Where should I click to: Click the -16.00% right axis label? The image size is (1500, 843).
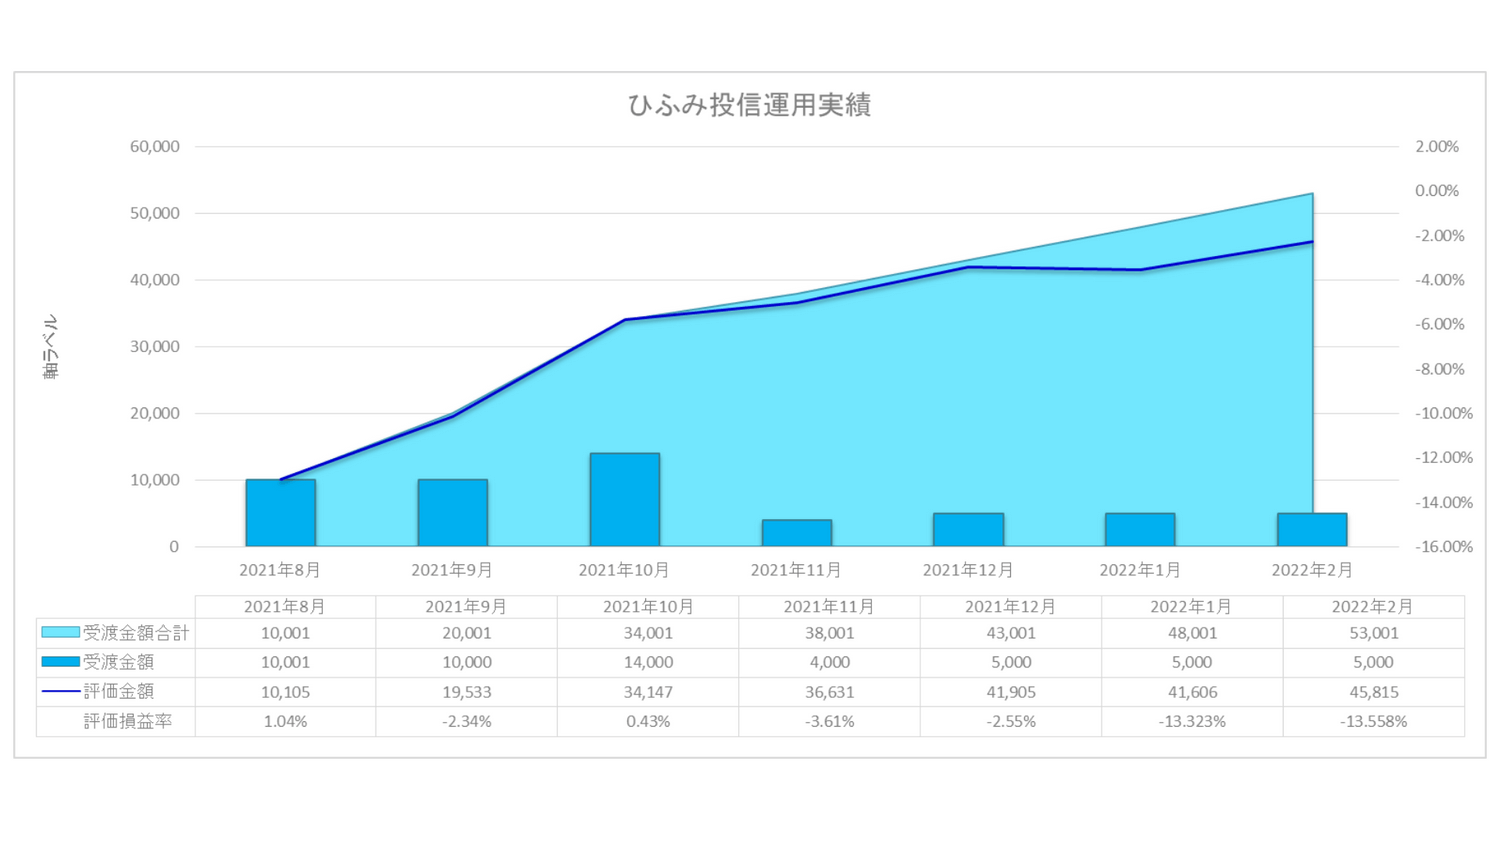[1444, 546]
